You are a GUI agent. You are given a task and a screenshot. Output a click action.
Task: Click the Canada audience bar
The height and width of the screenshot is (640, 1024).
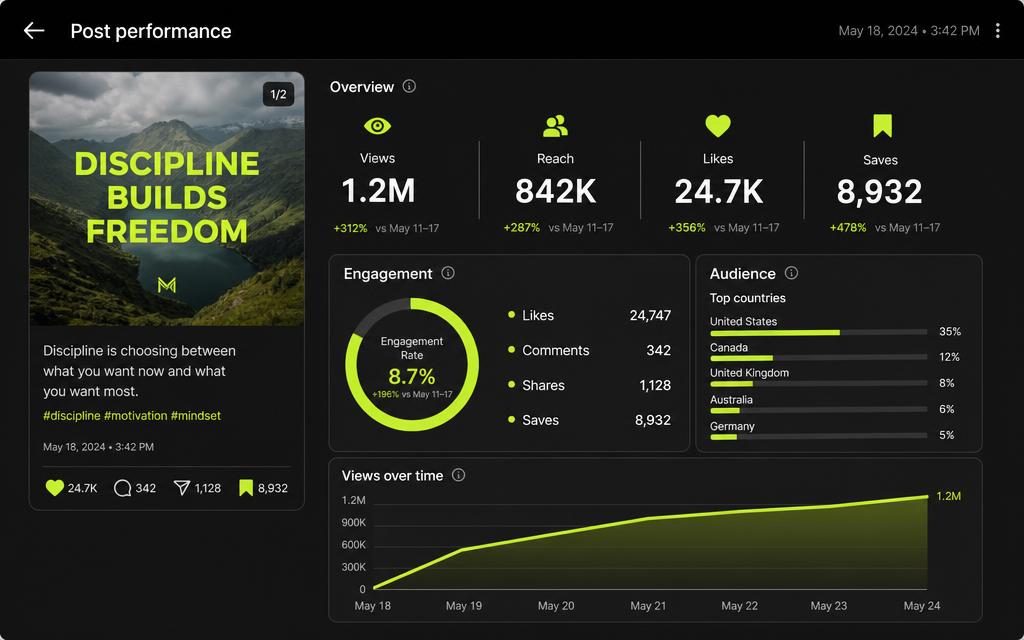(x=818, y=358)
